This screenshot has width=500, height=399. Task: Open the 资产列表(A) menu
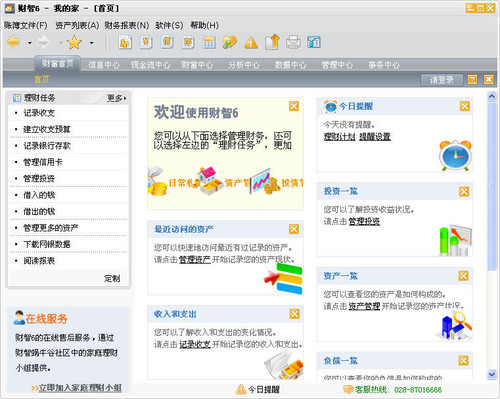[77, 25]
